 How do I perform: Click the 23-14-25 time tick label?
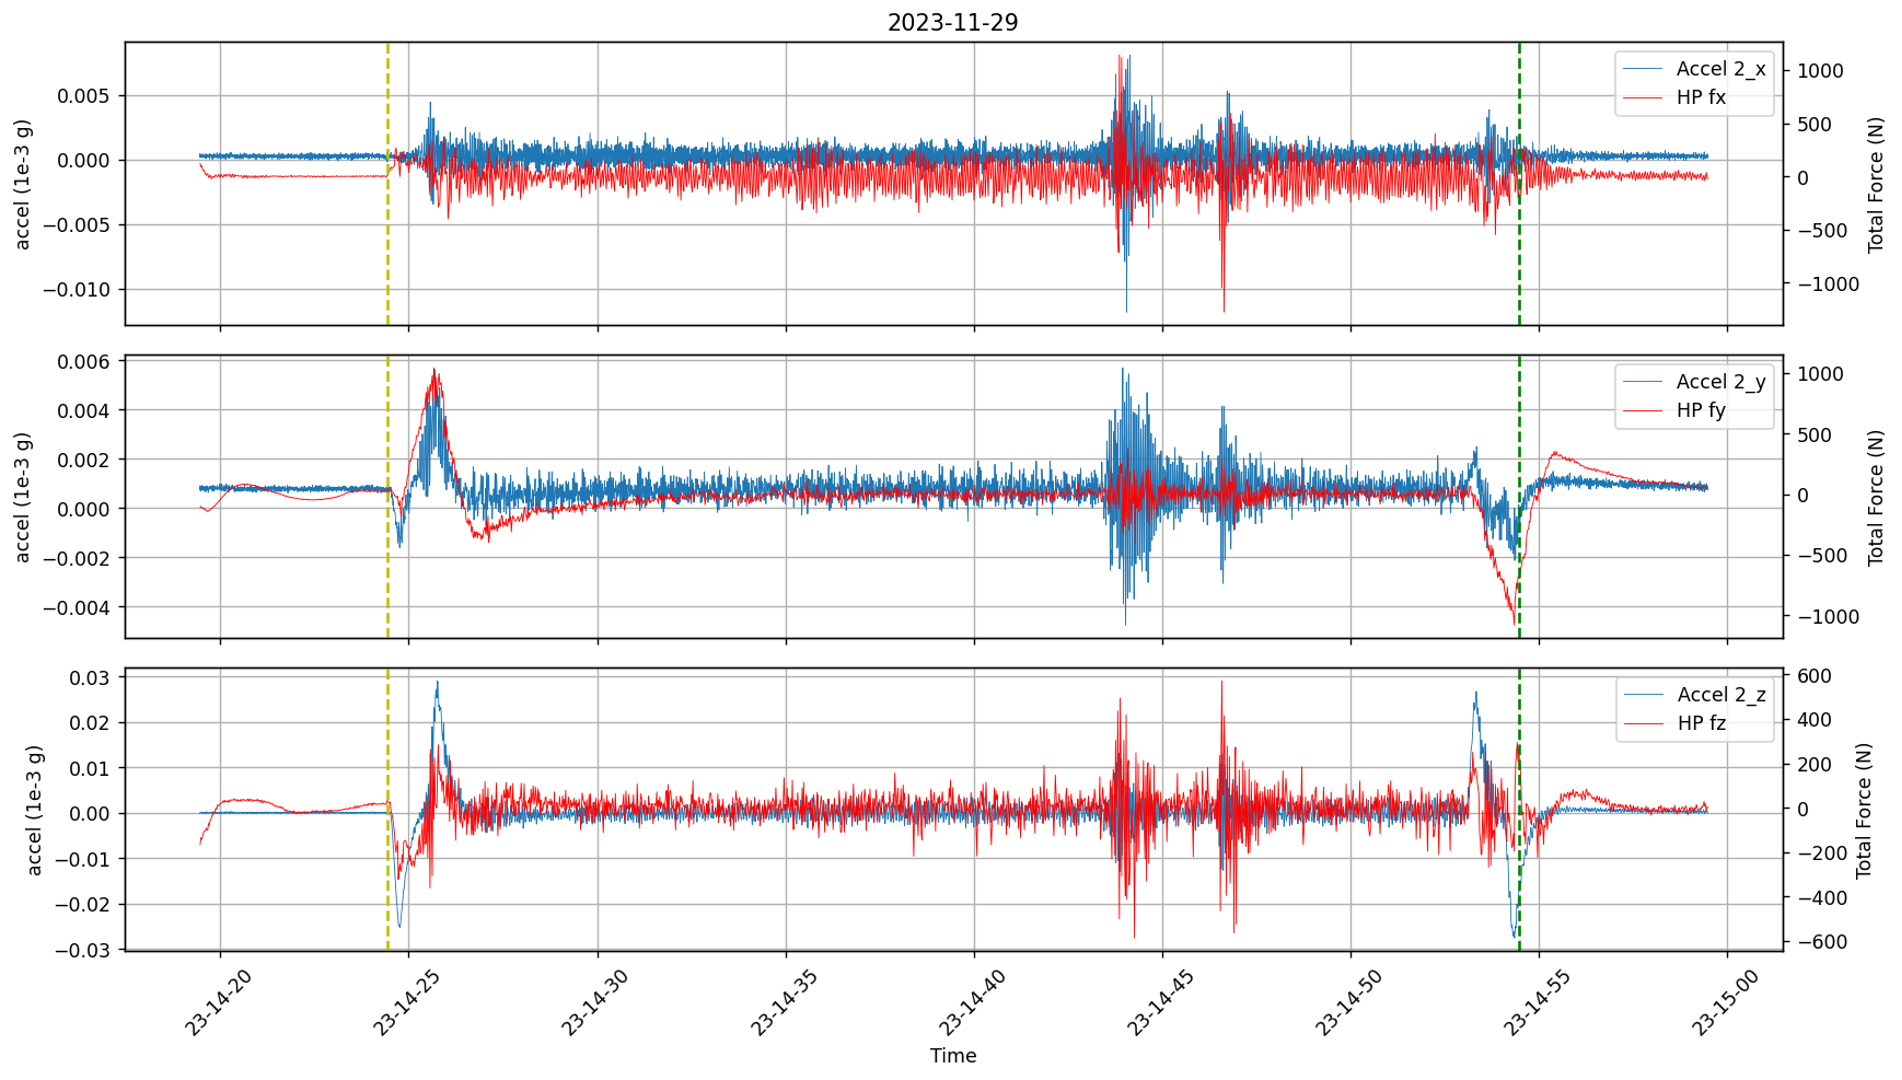[x=406, y=1003]
